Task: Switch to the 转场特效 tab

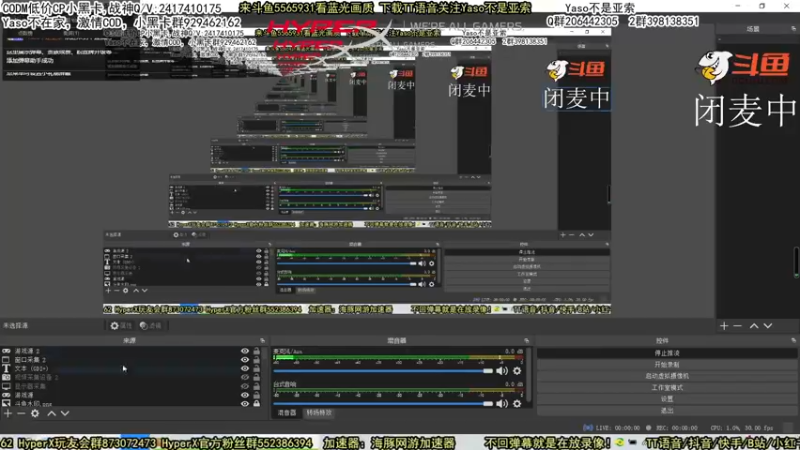Action: (x=319, y=413)
